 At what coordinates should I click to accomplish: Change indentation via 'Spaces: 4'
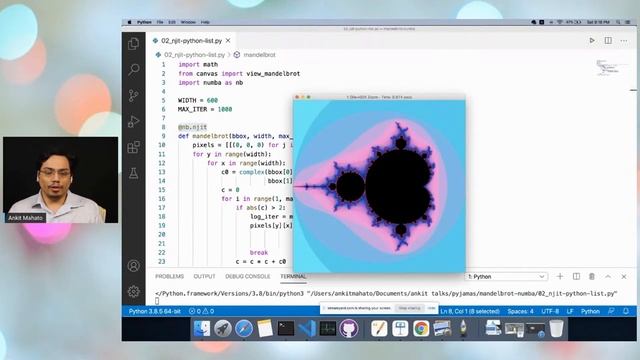520,311
